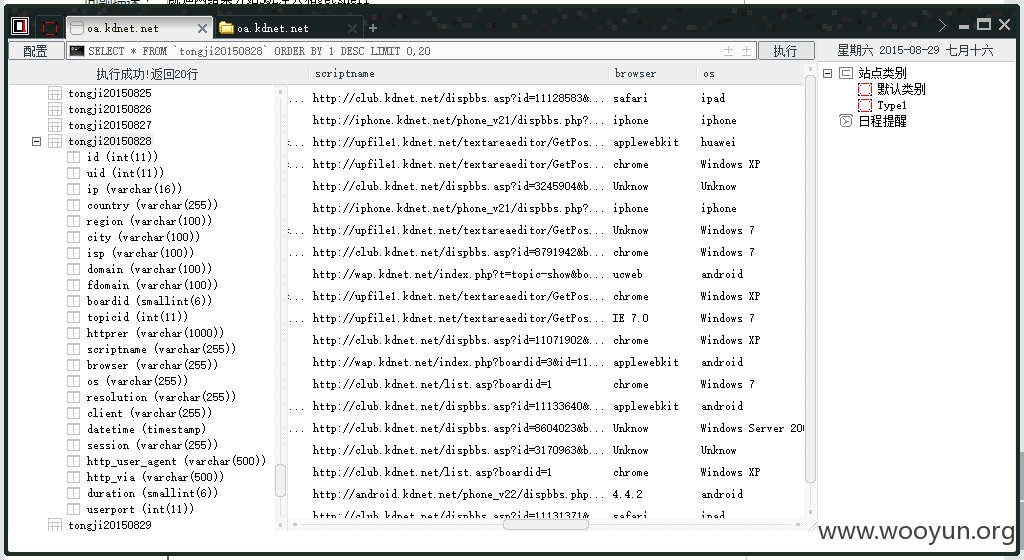The height and width of the screenshot is (560, 1024).
Task: Click the SQL query input field
Action: (x=411, y=51)
